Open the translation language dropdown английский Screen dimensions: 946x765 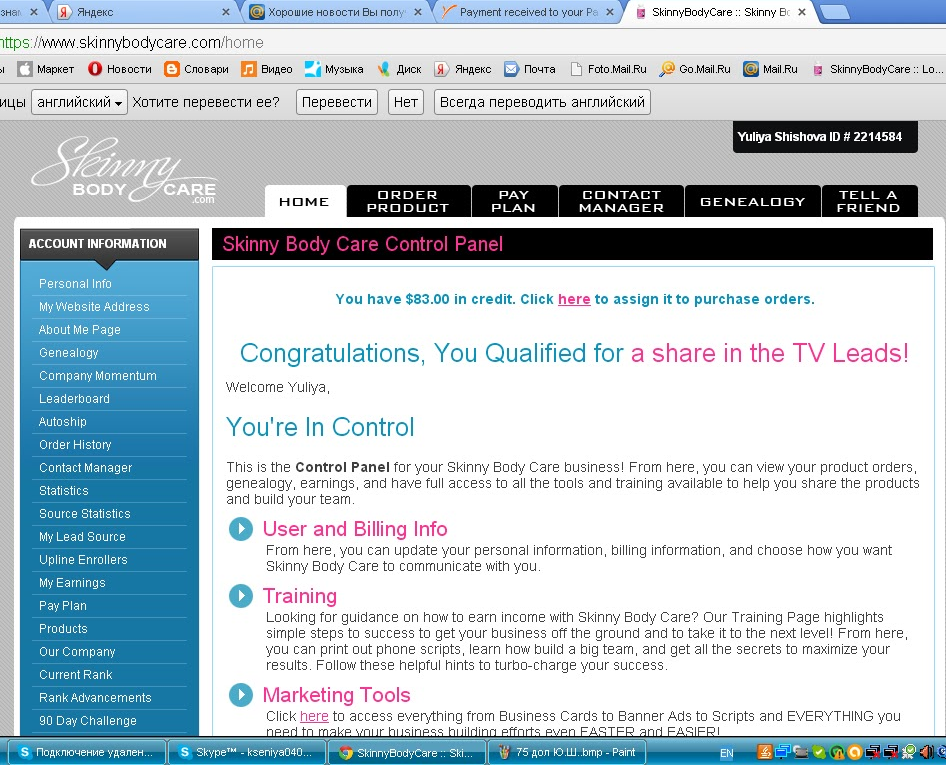point(80,102)
